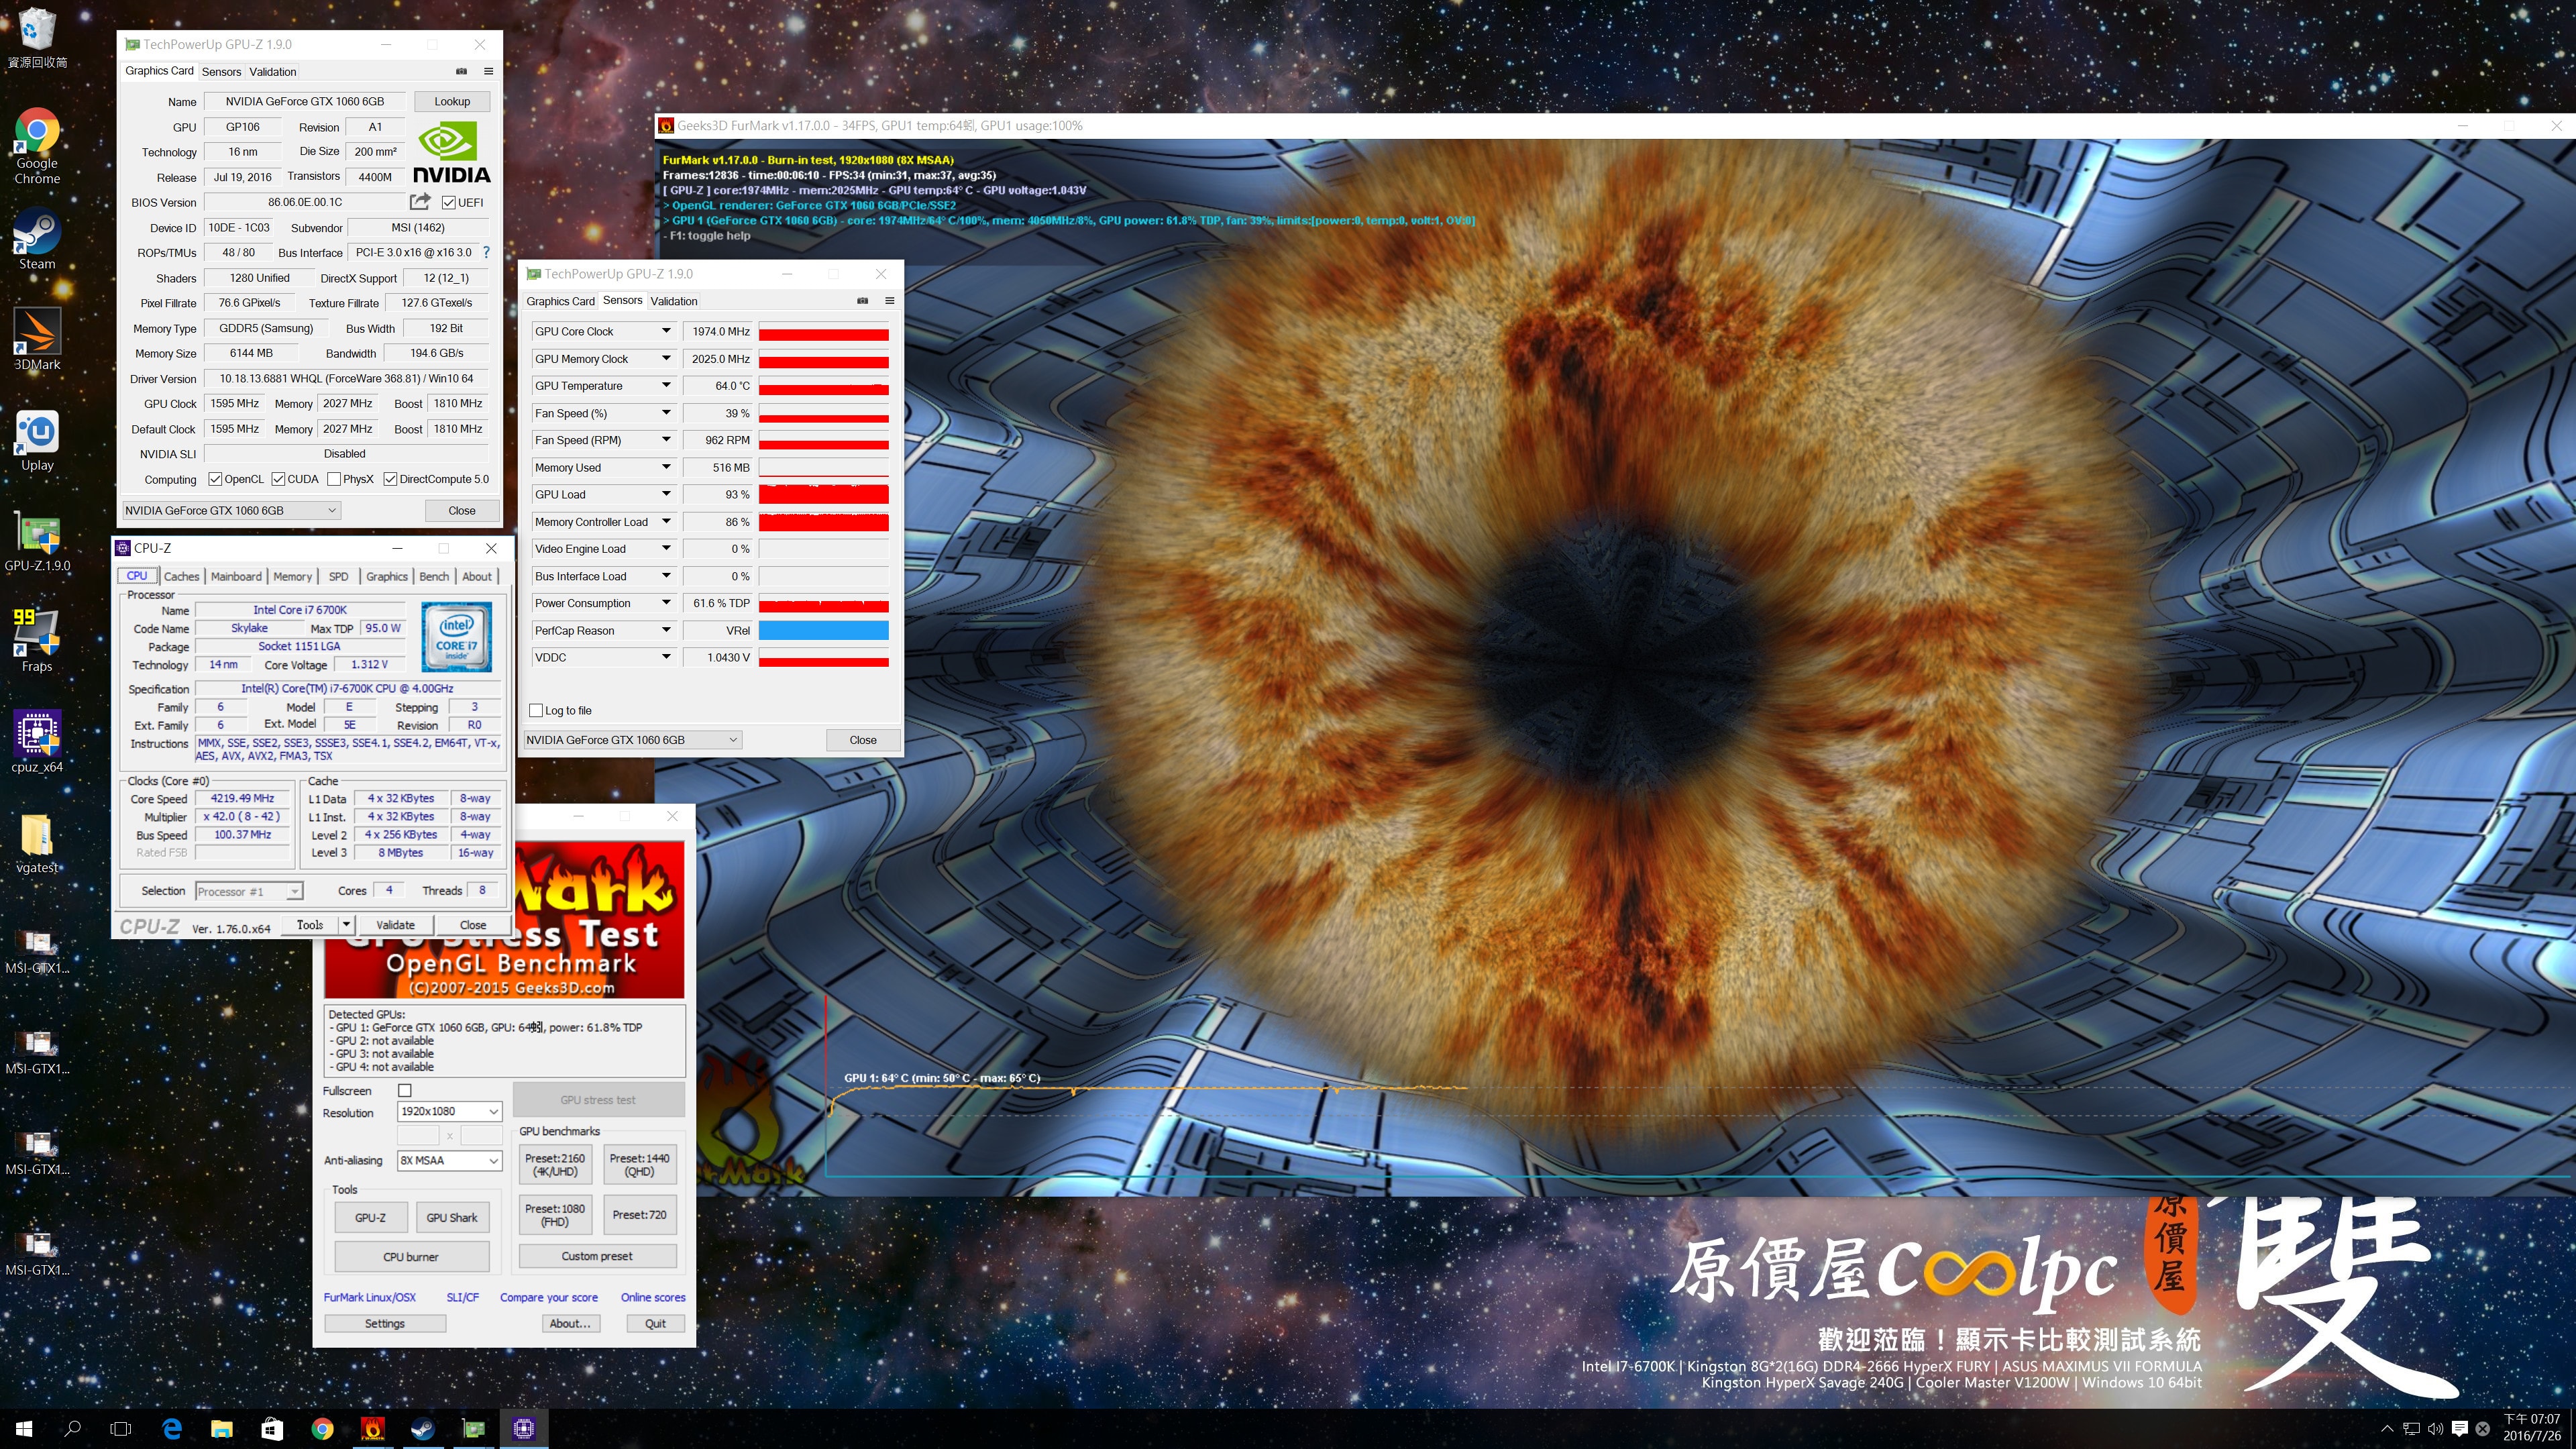Switch to FurMark in the taskbar
The width and height of the screenshot is (2576, 1449).
point(372,1428)
